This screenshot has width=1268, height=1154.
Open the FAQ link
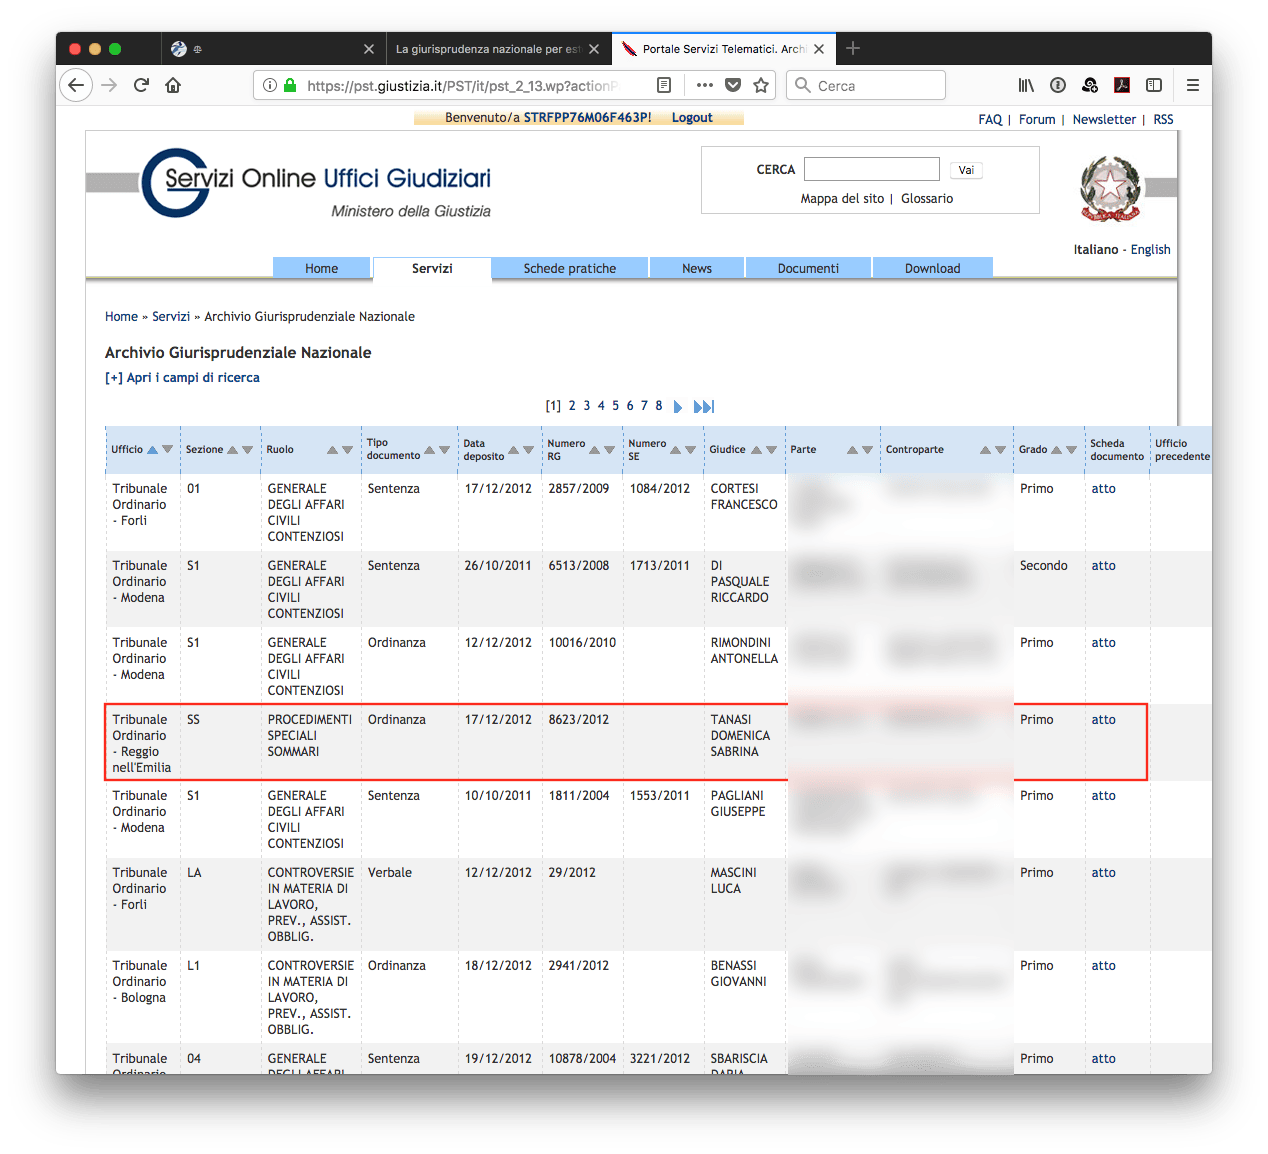(990, 120)
